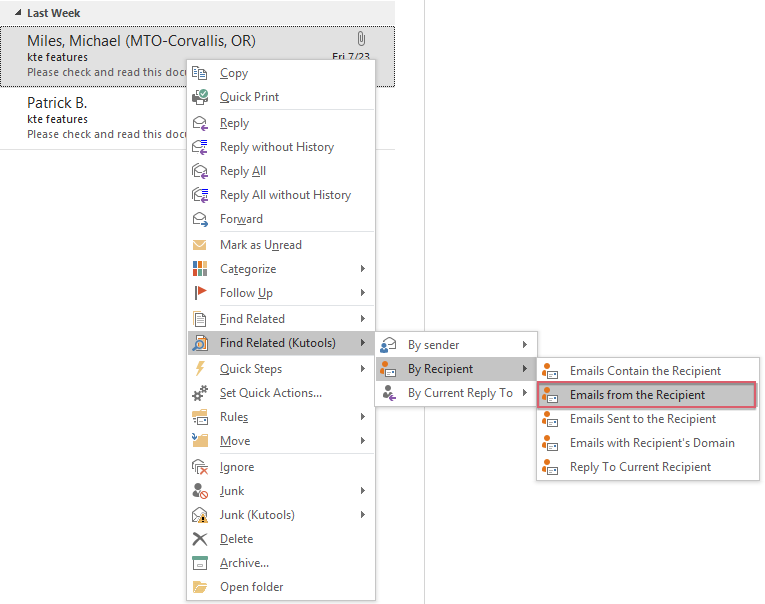Screen dimensions: 765x604
Task: Click the Reply All envelope icon
Action: pos(200,171)
